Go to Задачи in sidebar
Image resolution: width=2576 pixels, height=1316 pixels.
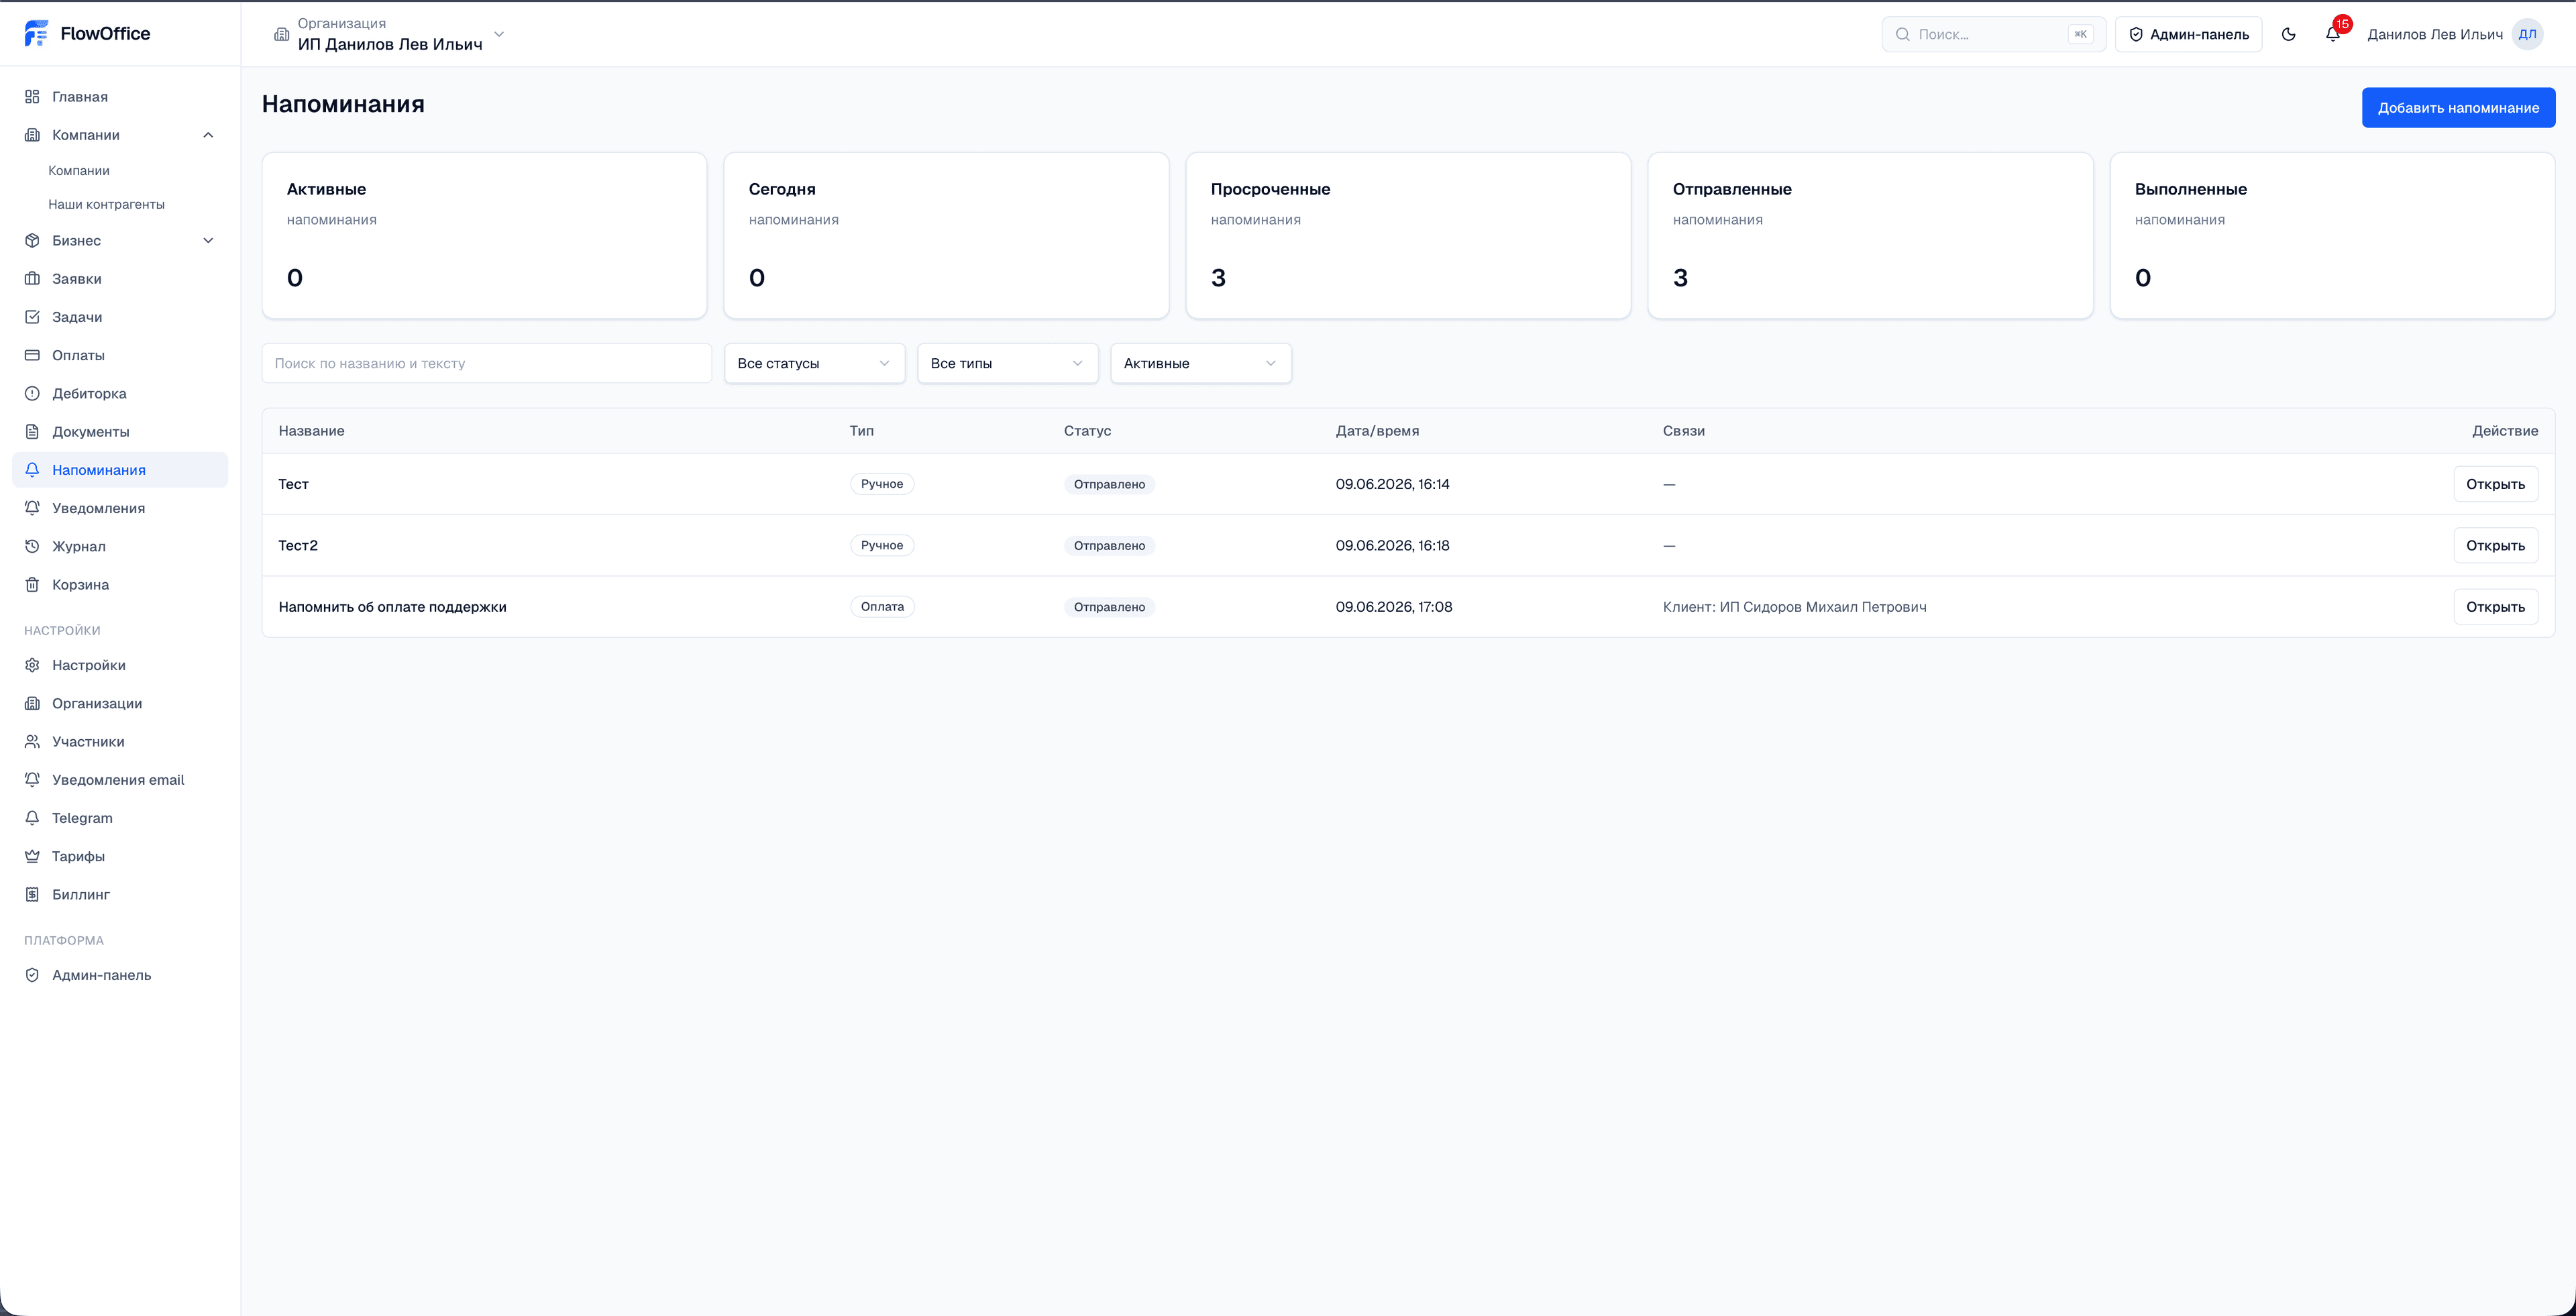(120, 317)
